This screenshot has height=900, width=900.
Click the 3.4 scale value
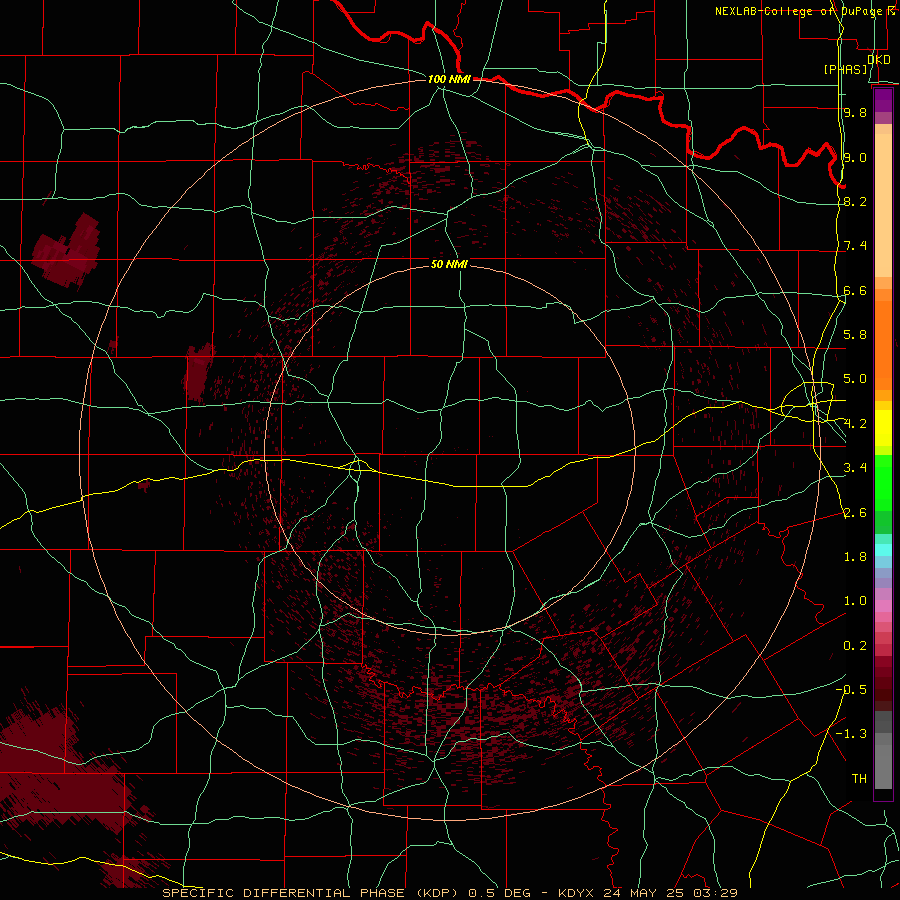point(855,468)
